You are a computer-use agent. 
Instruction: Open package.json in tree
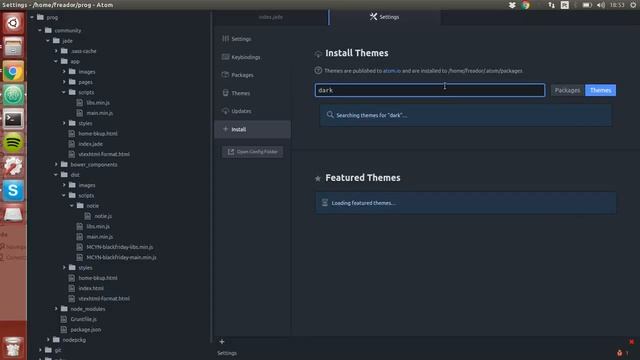pyautogui.click(x=86, y=329)
